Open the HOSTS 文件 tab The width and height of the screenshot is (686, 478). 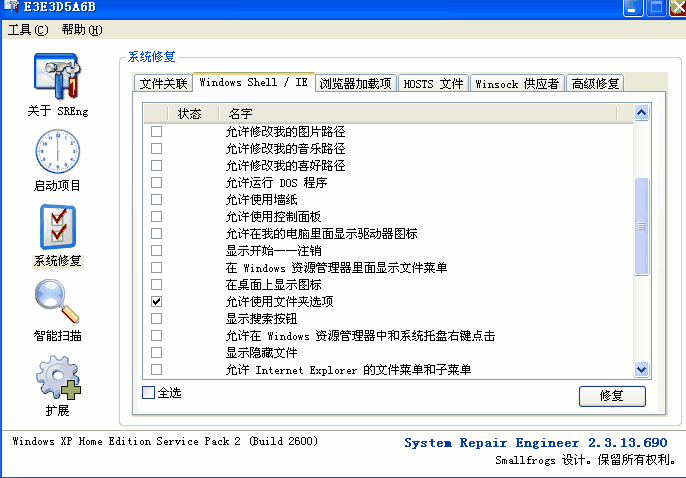coord(433,83)
